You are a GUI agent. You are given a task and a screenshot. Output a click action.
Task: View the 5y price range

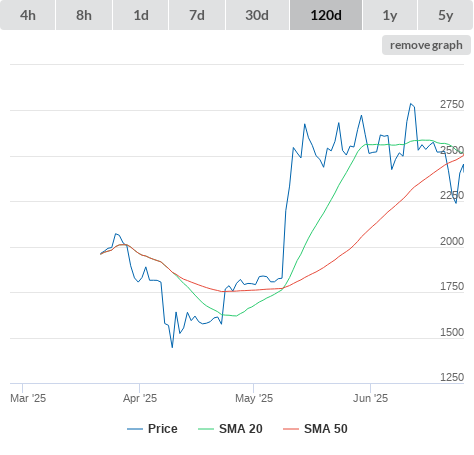tap(445, 15)
